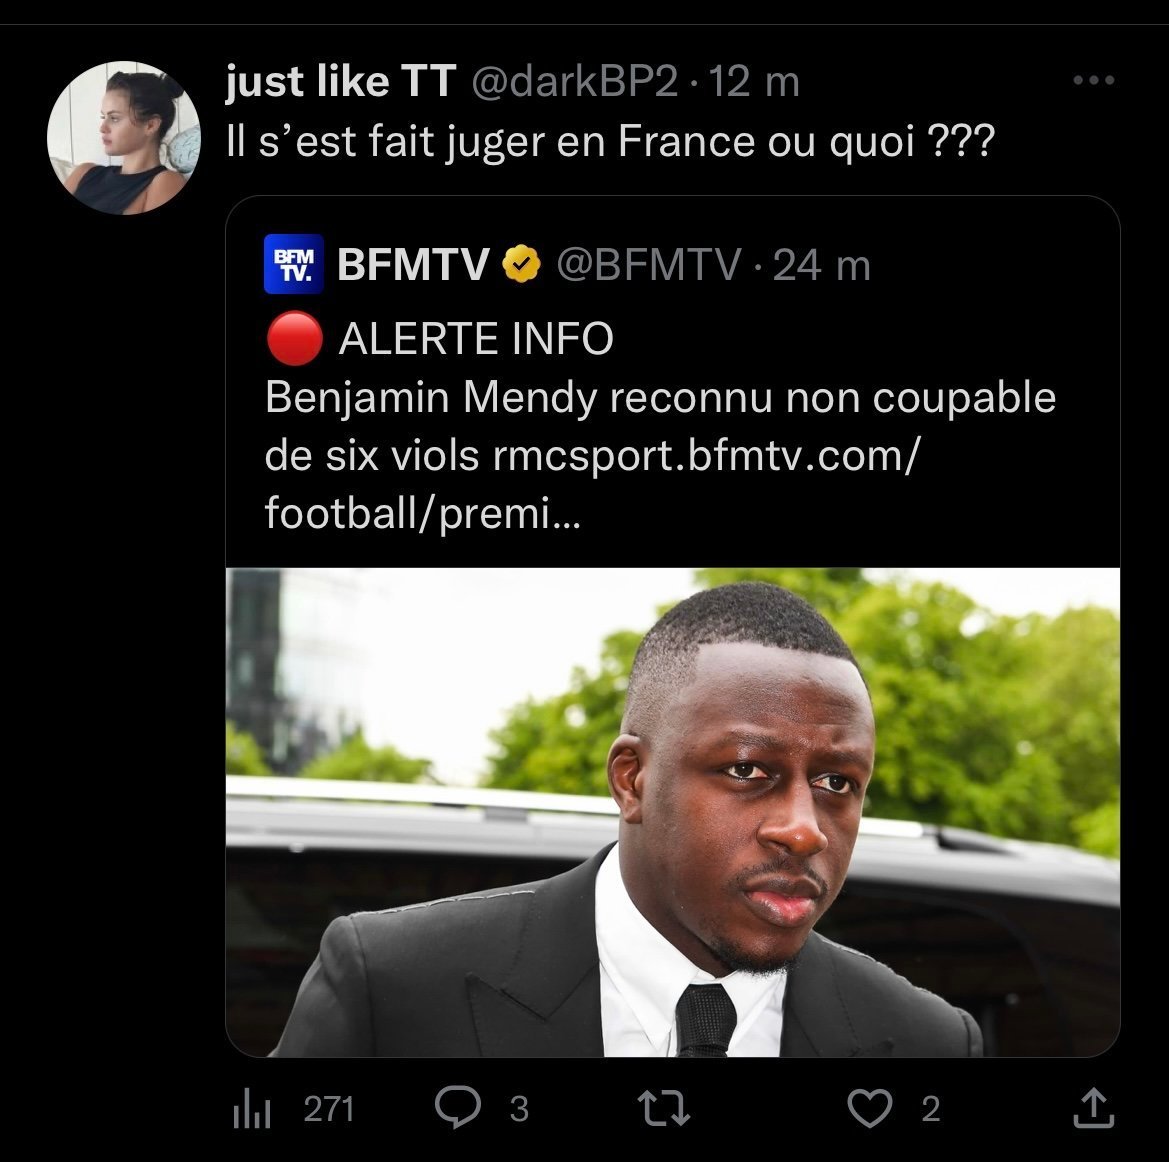Click the BFMTV account name in quoted tweet

413,265
